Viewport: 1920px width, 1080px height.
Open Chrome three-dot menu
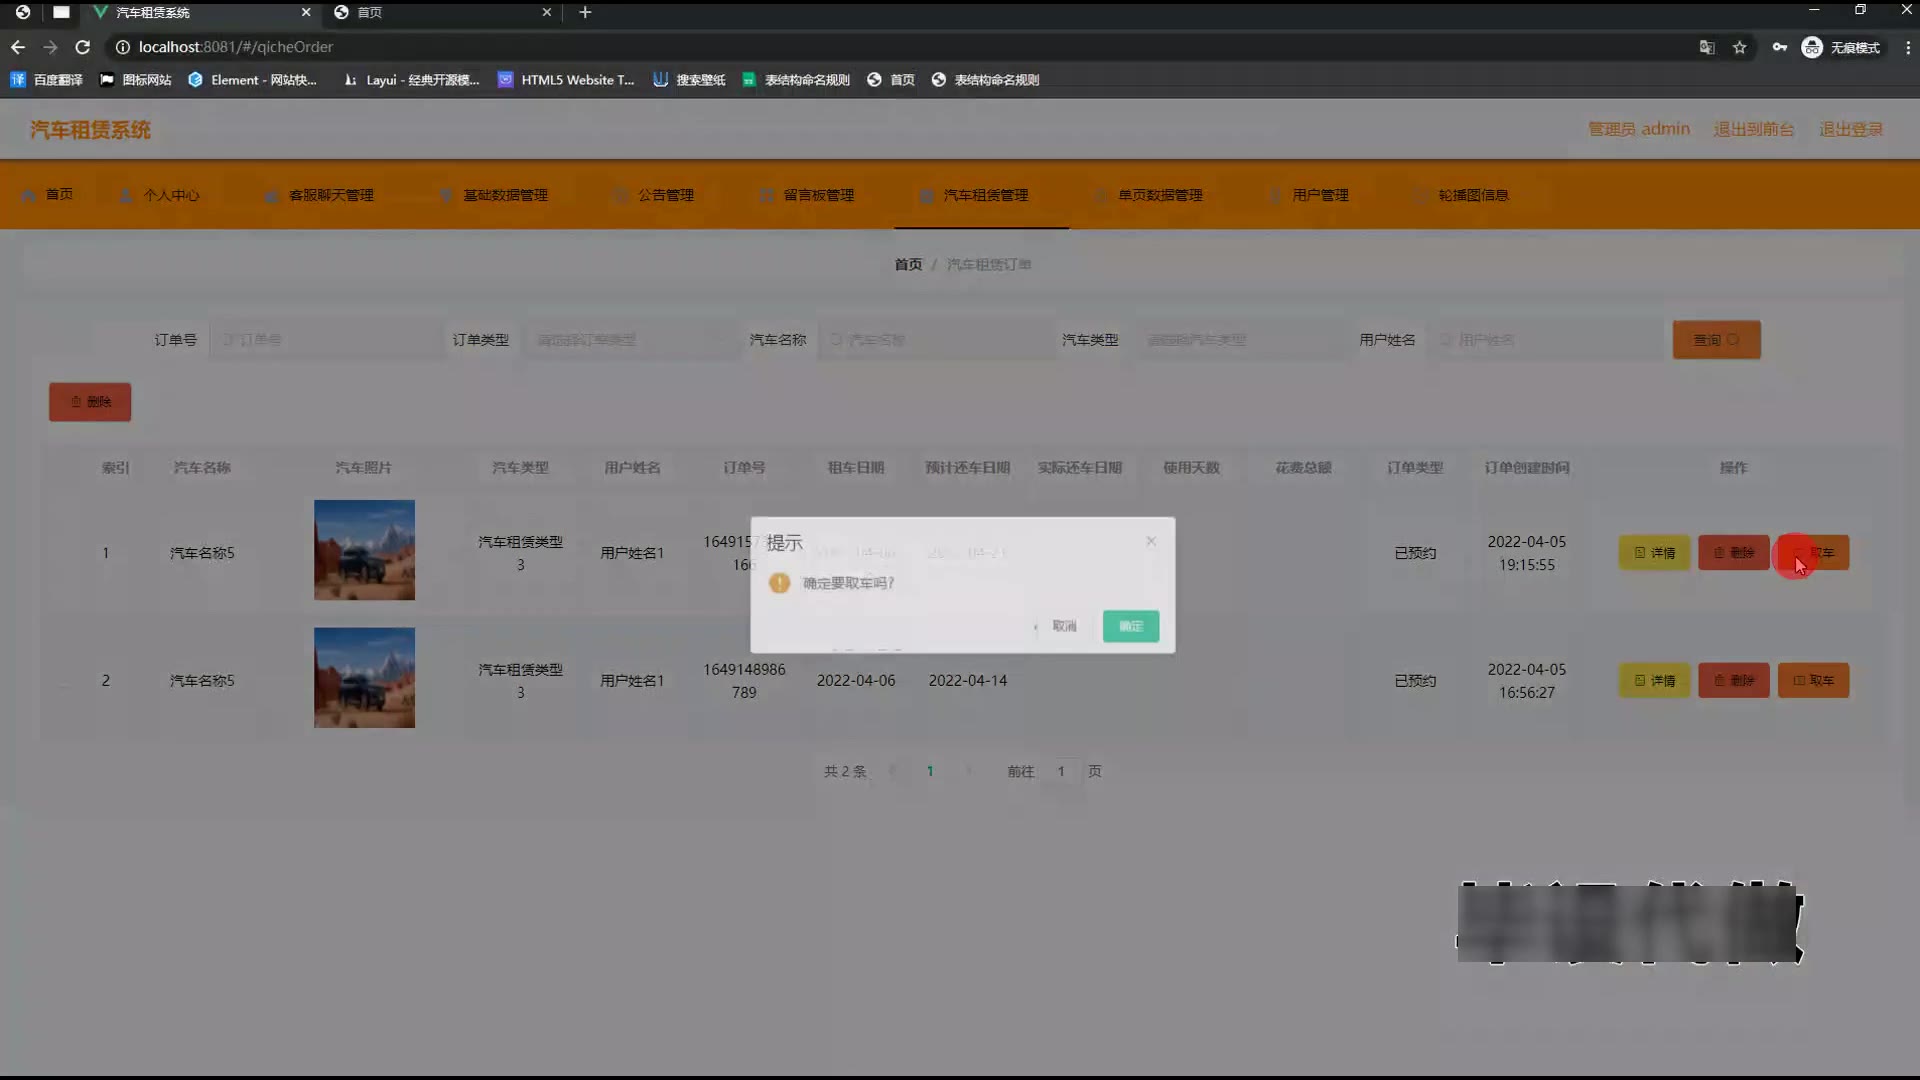(x=1907, y=47)
